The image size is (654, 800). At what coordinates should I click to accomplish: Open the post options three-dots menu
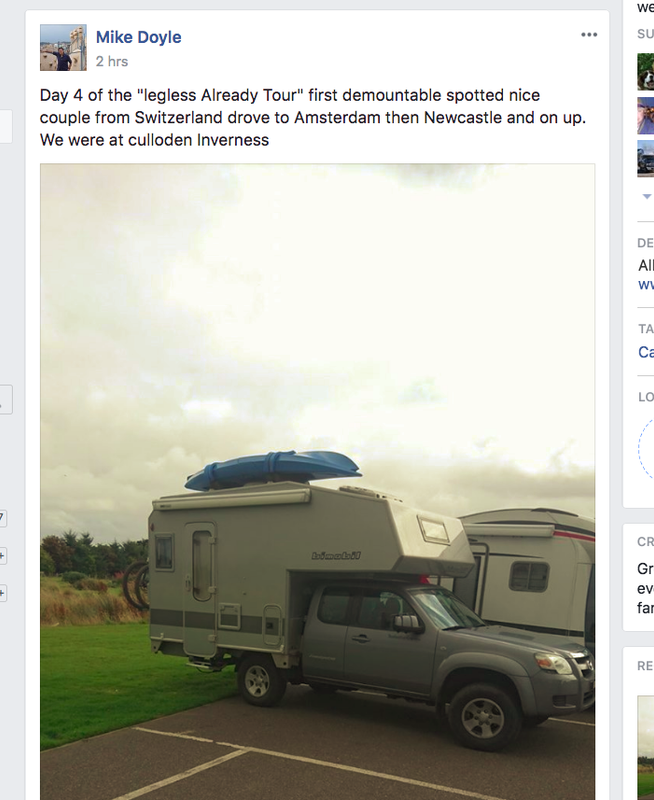coord(589,35)
